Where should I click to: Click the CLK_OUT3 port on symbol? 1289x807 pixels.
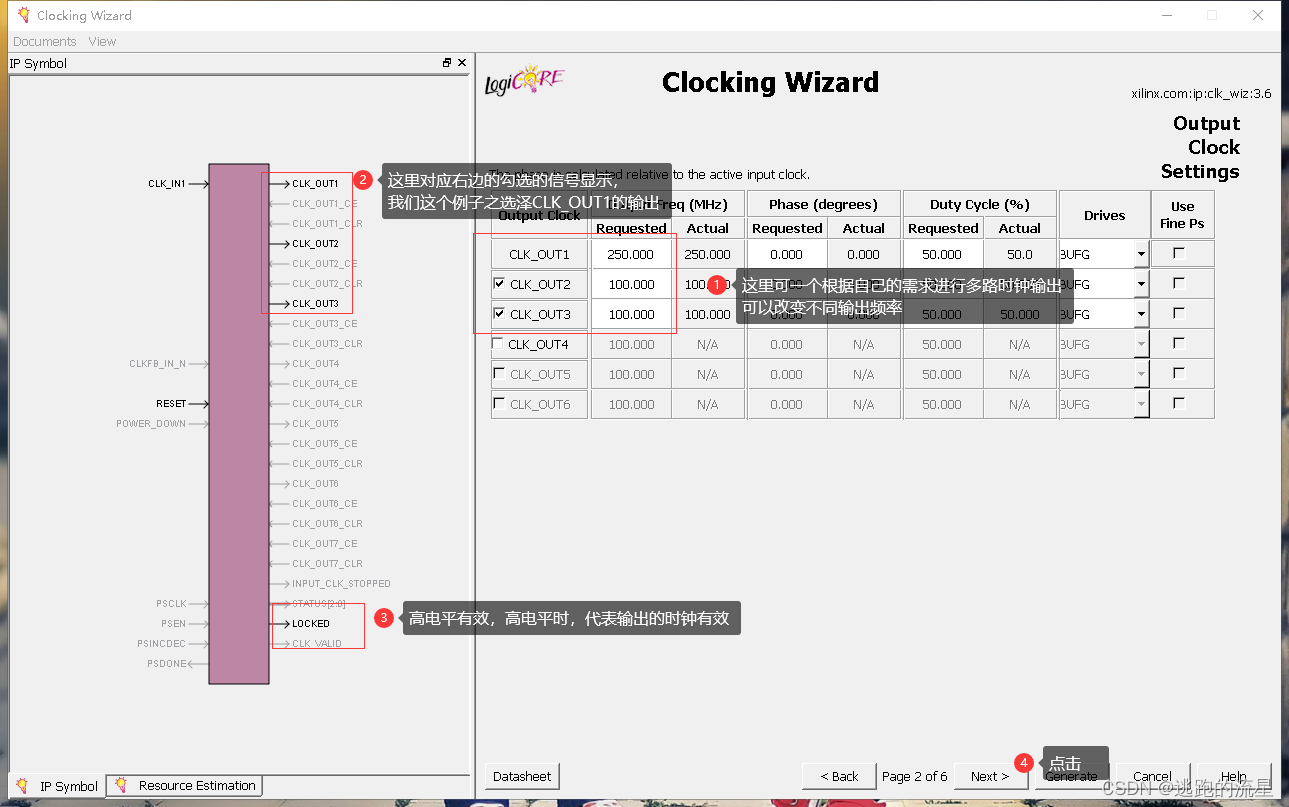tap(315, 304)
